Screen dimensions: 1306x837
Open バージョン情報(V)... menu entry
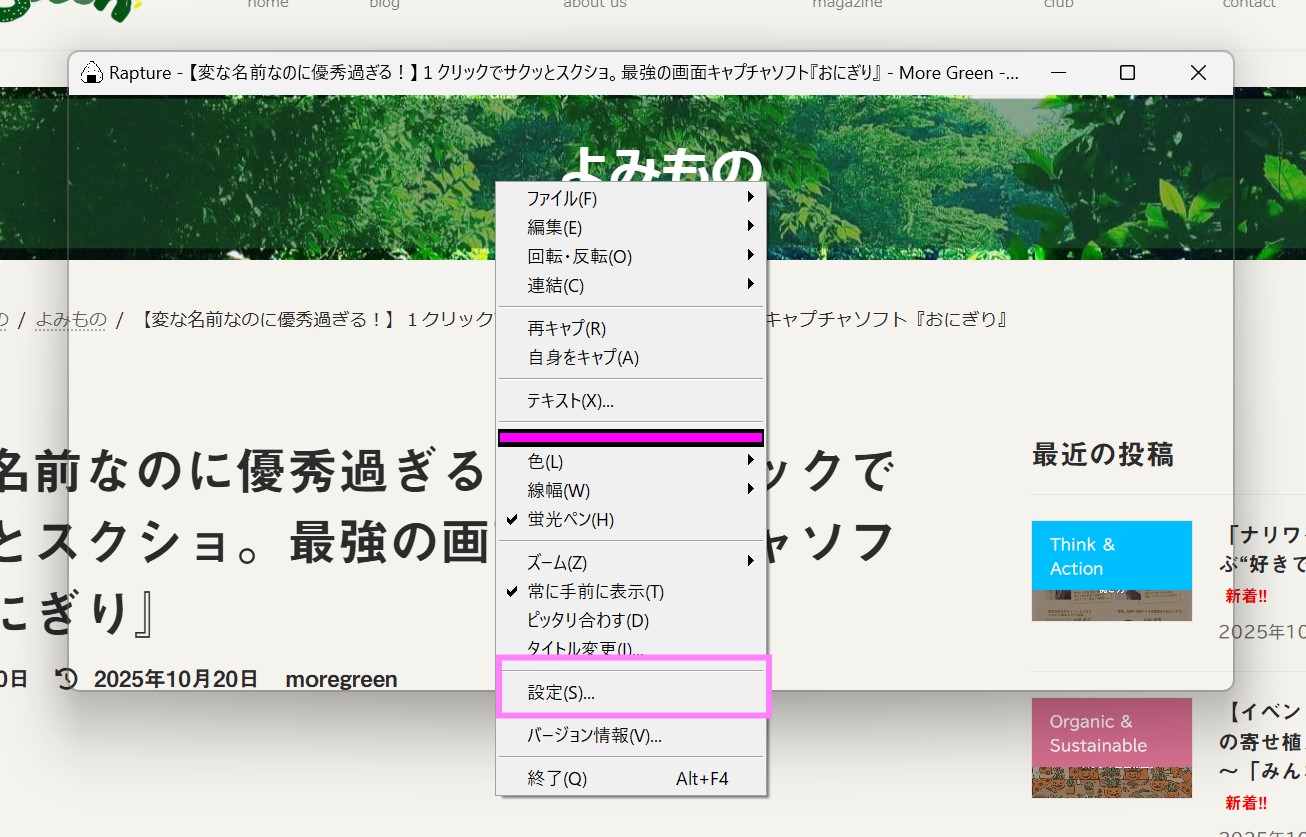tap(594, 735)
